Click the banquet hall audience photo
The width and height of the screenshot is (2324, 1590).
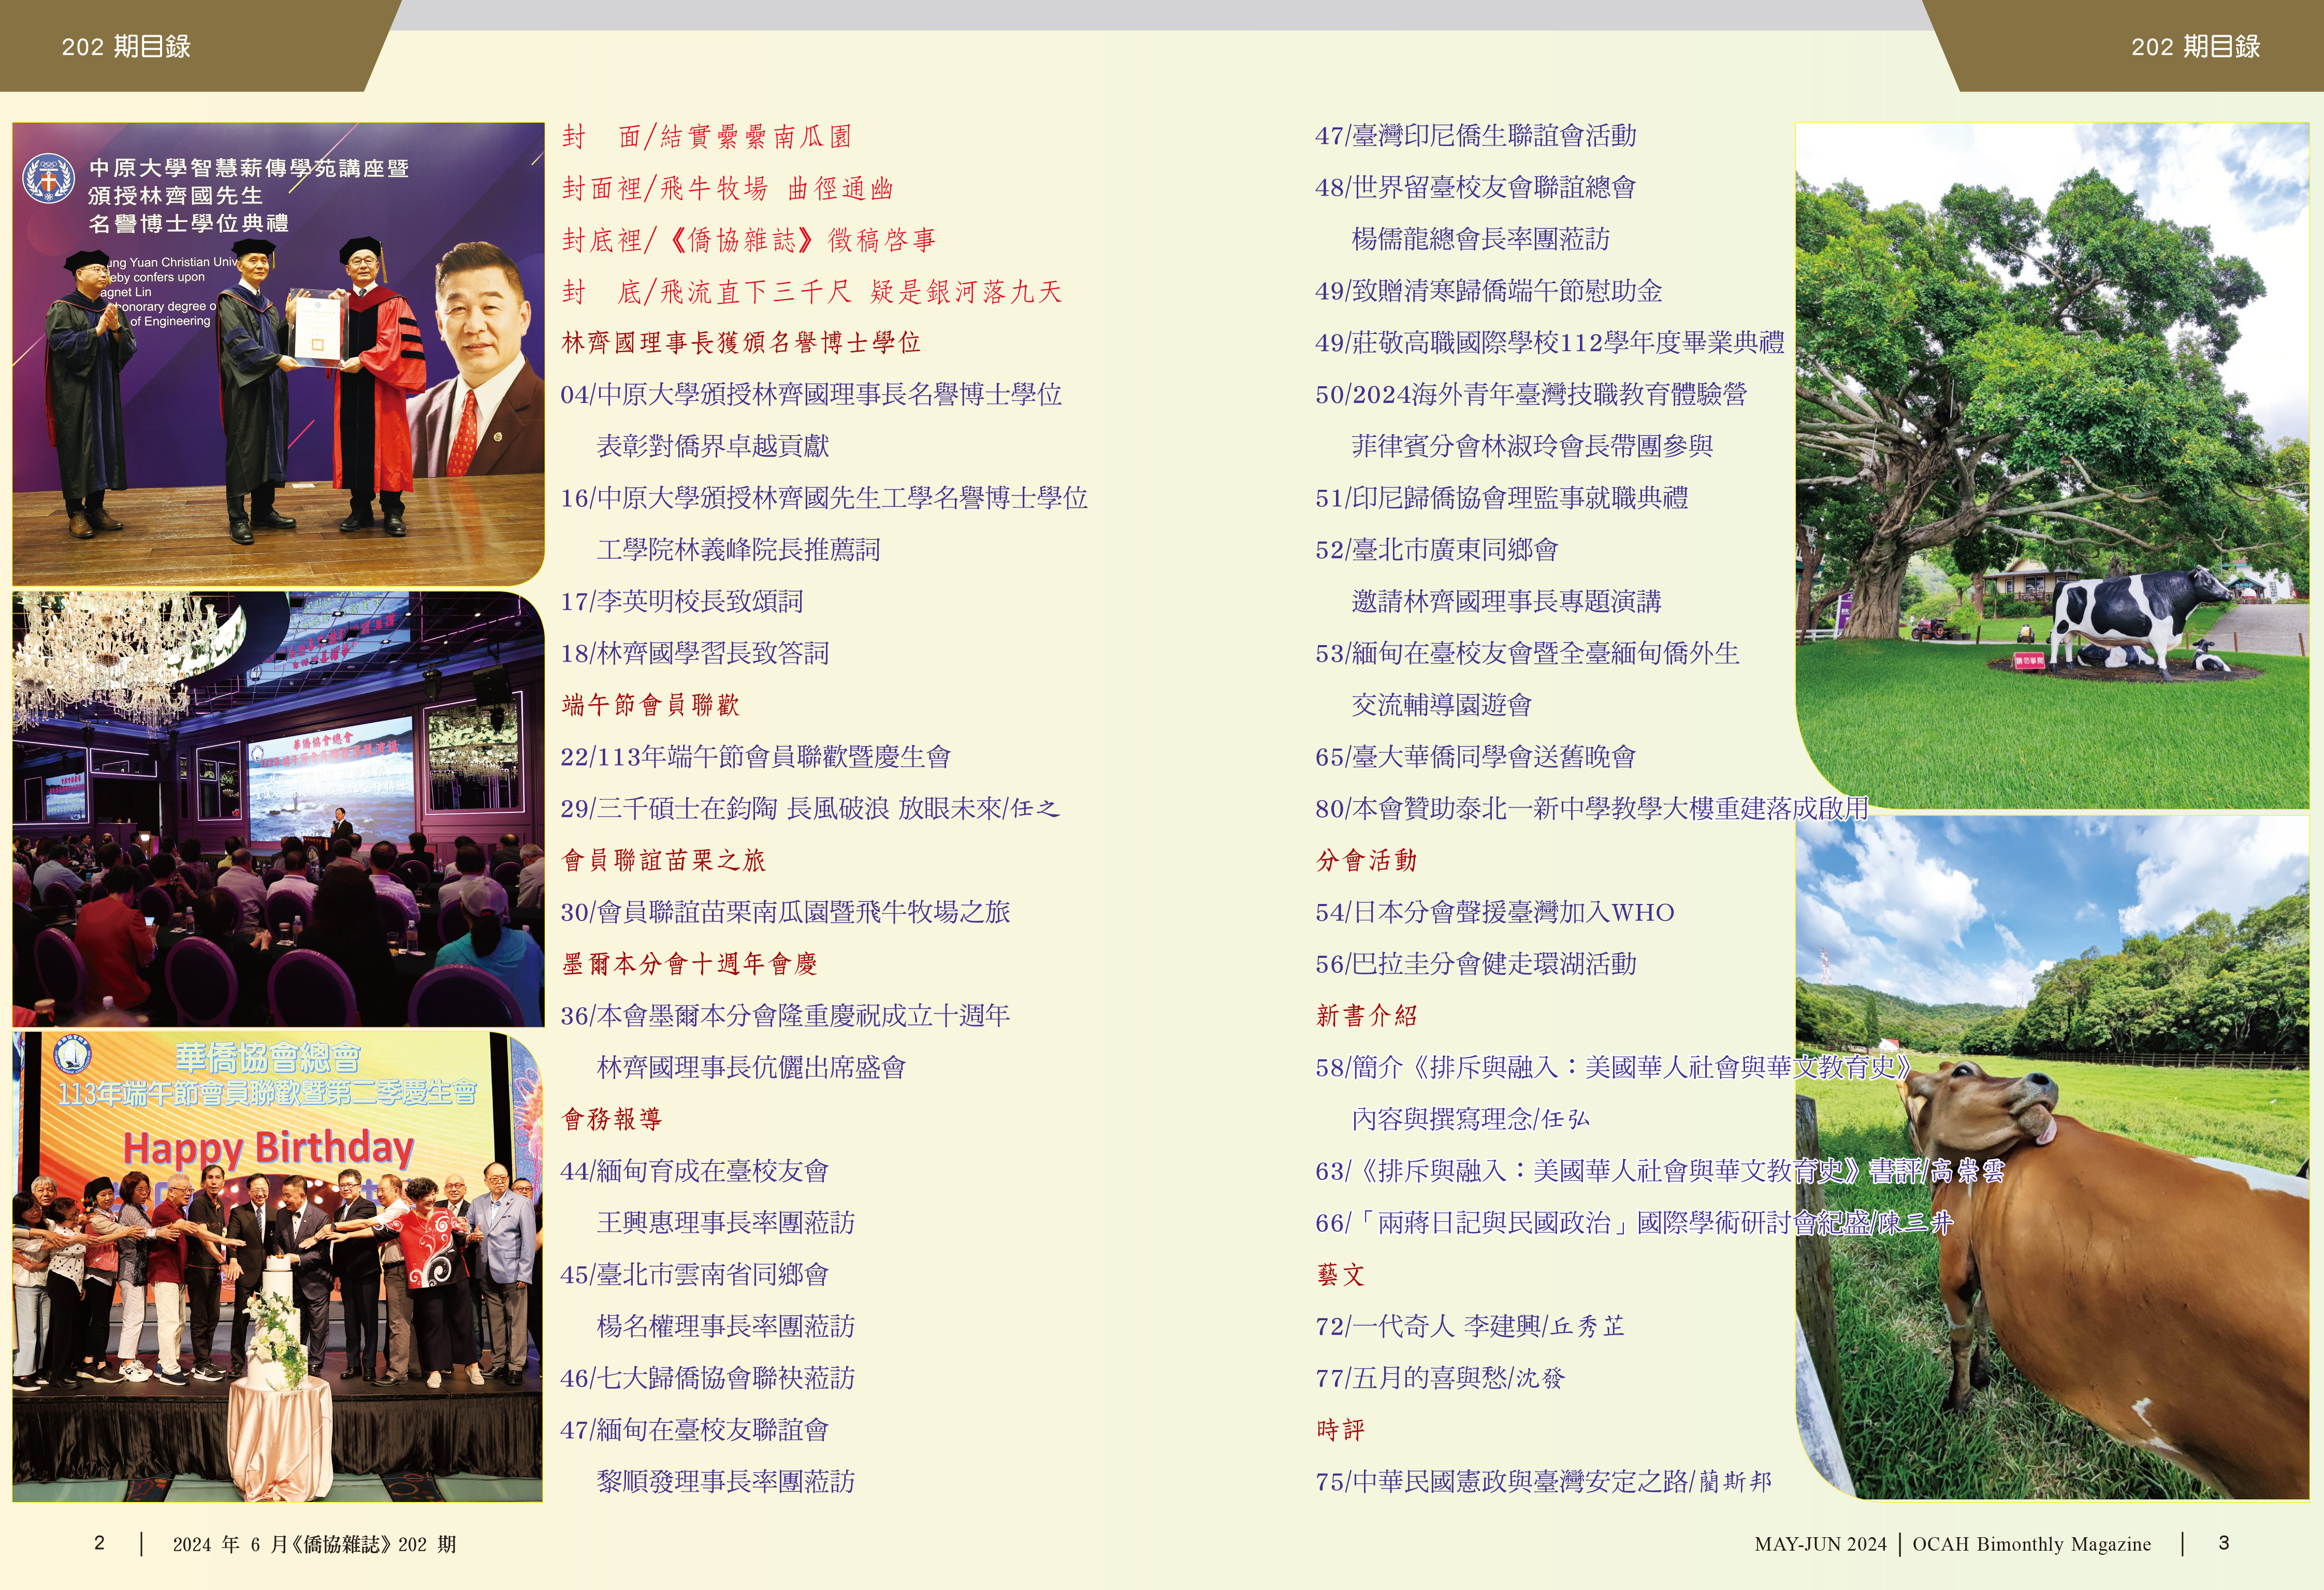(x=278, y=810)
